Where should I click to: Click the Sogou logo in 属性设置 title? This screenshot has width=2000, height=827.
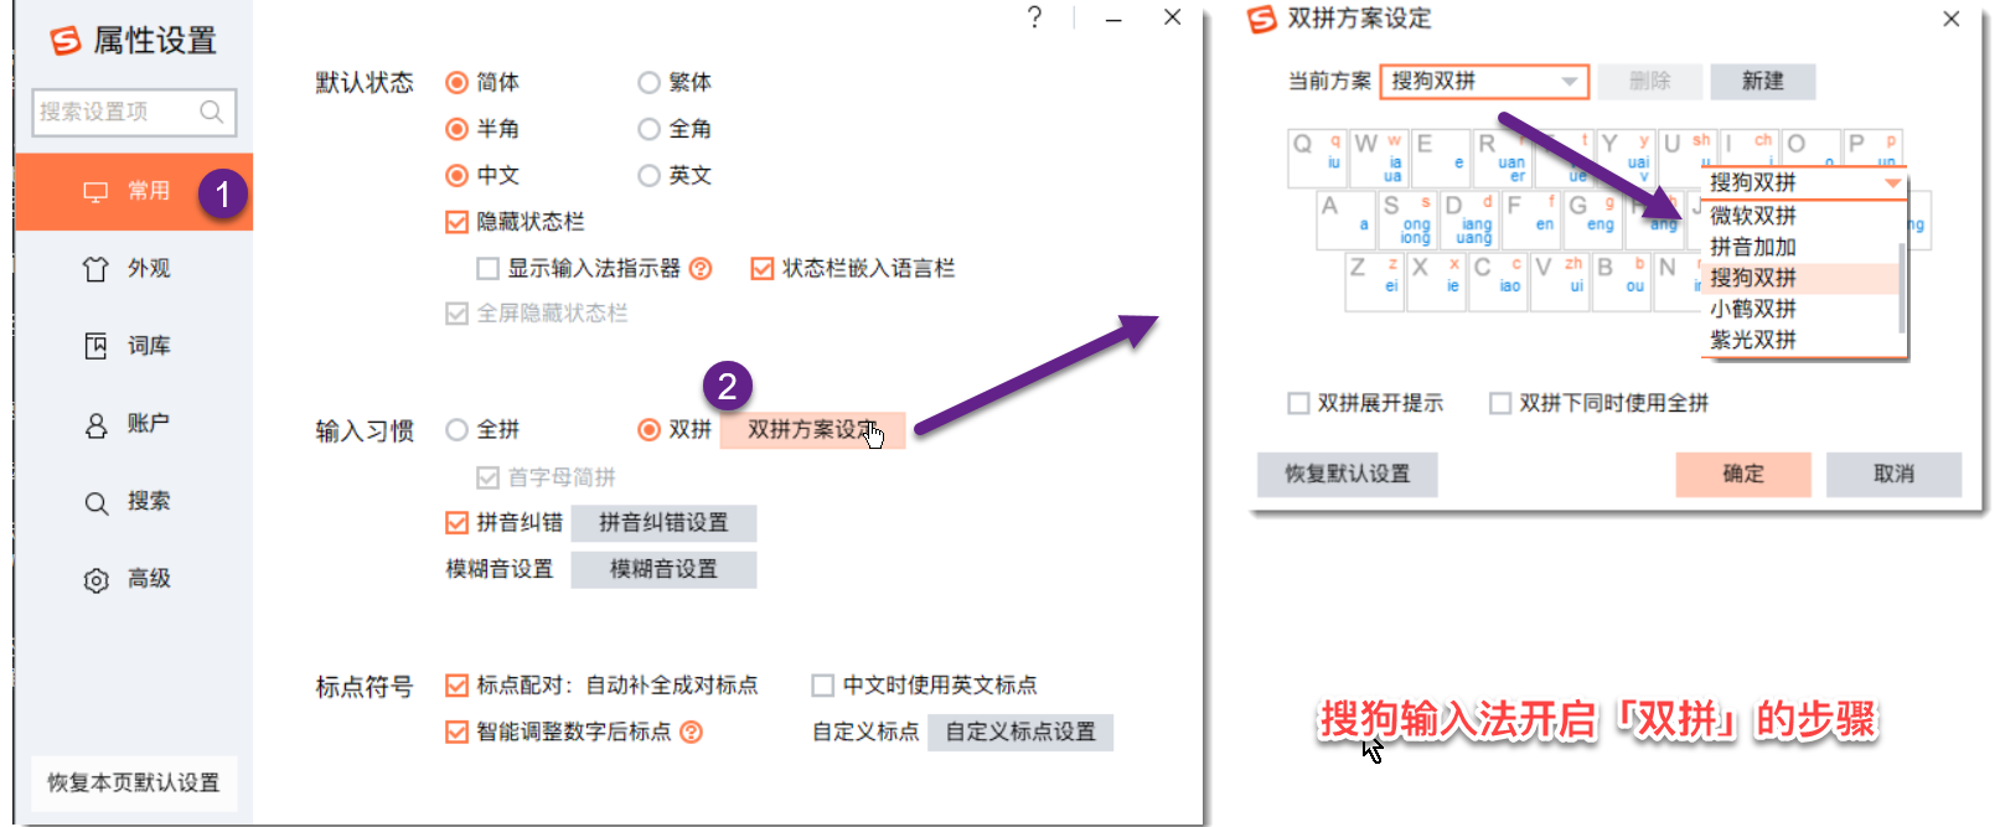tap(65, 41)
